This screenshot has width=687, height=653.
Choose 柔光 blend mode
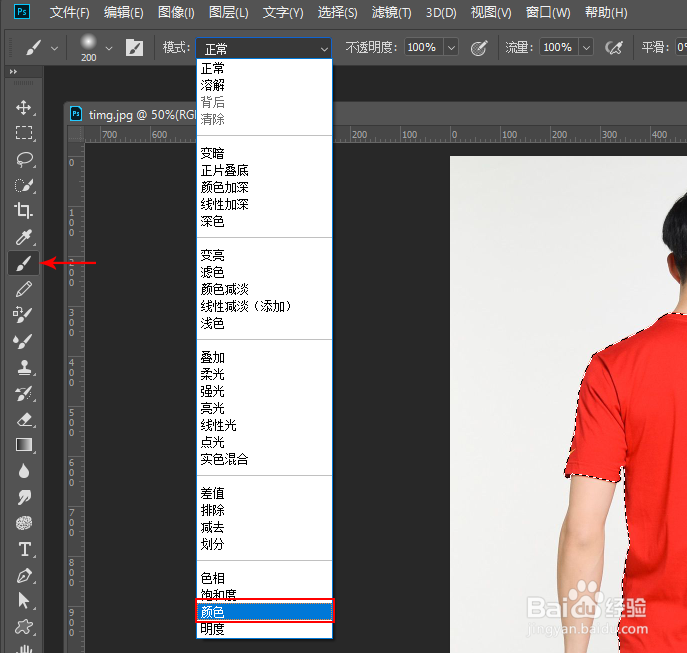coord(264,374)
